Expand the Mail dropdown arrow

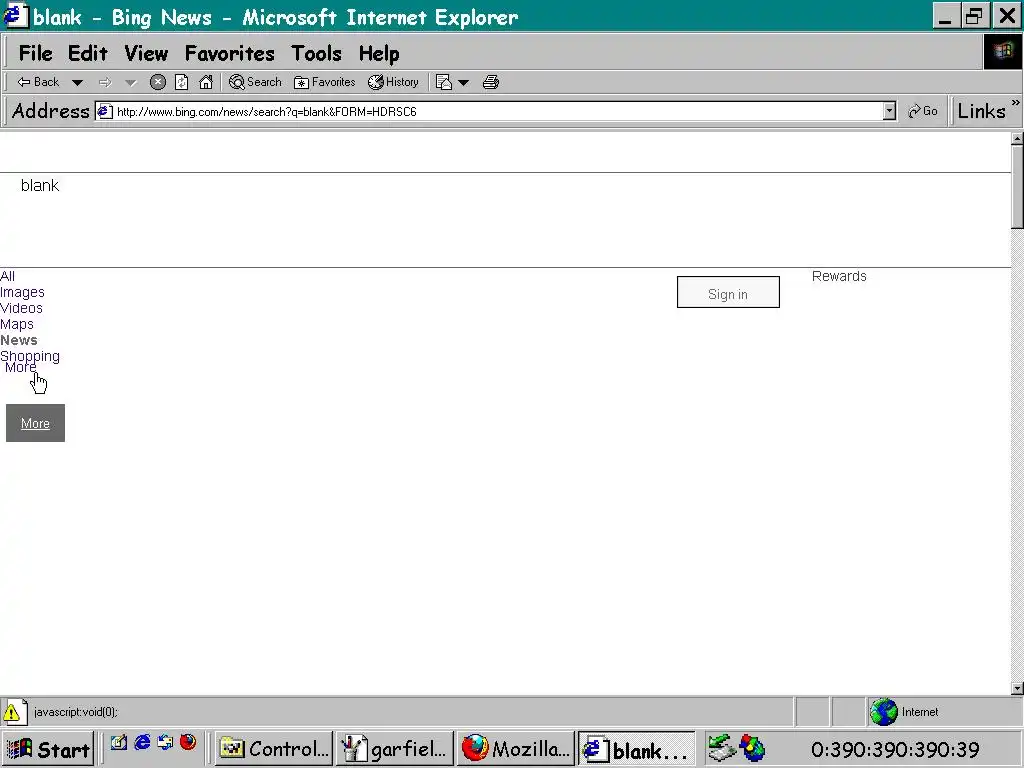463,83
